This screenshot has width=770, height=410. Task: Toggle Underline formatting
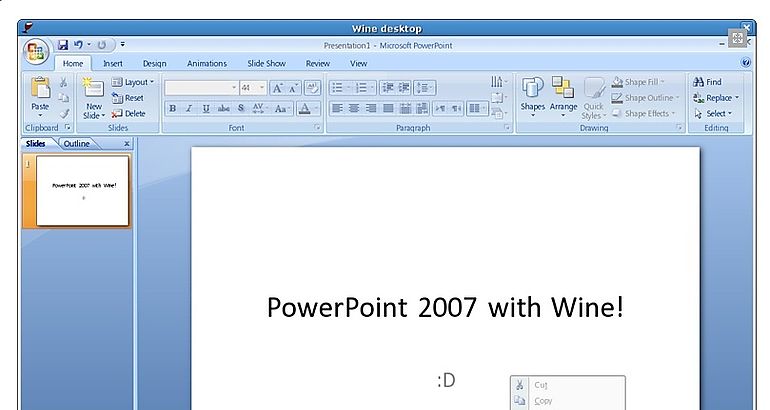pyautogui.click(x=206, y=109)
